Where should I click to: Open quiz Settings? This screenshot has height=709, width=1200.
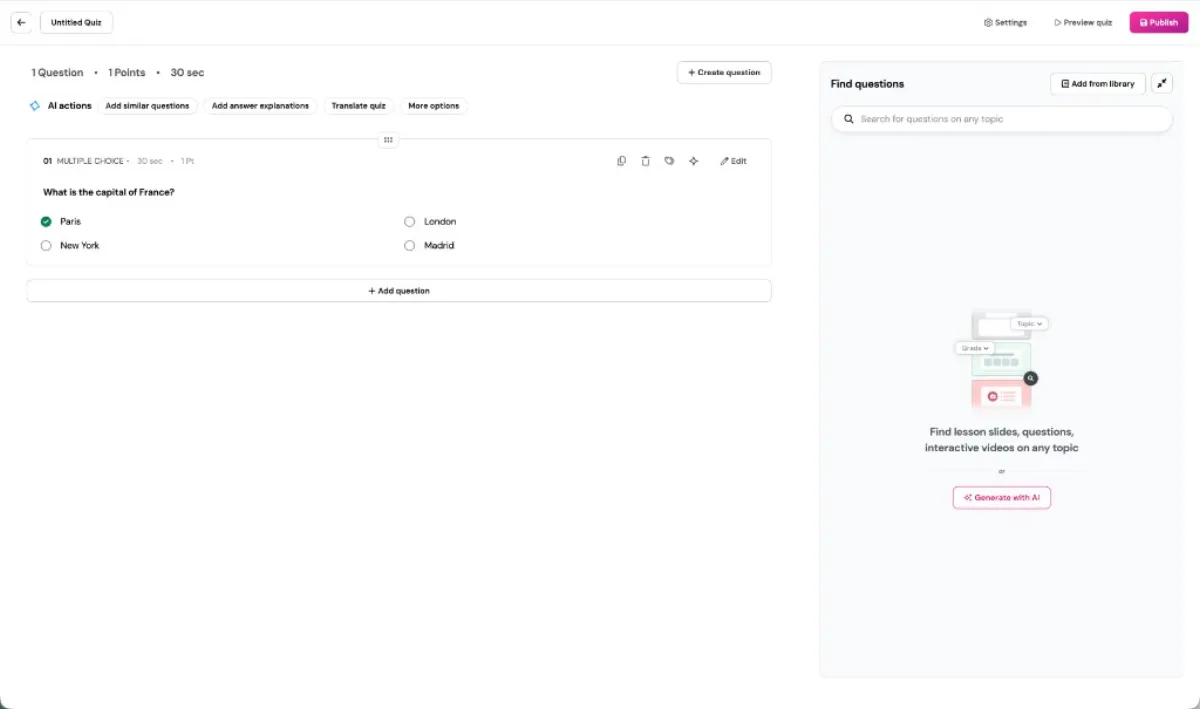[x=1005, y=22]
